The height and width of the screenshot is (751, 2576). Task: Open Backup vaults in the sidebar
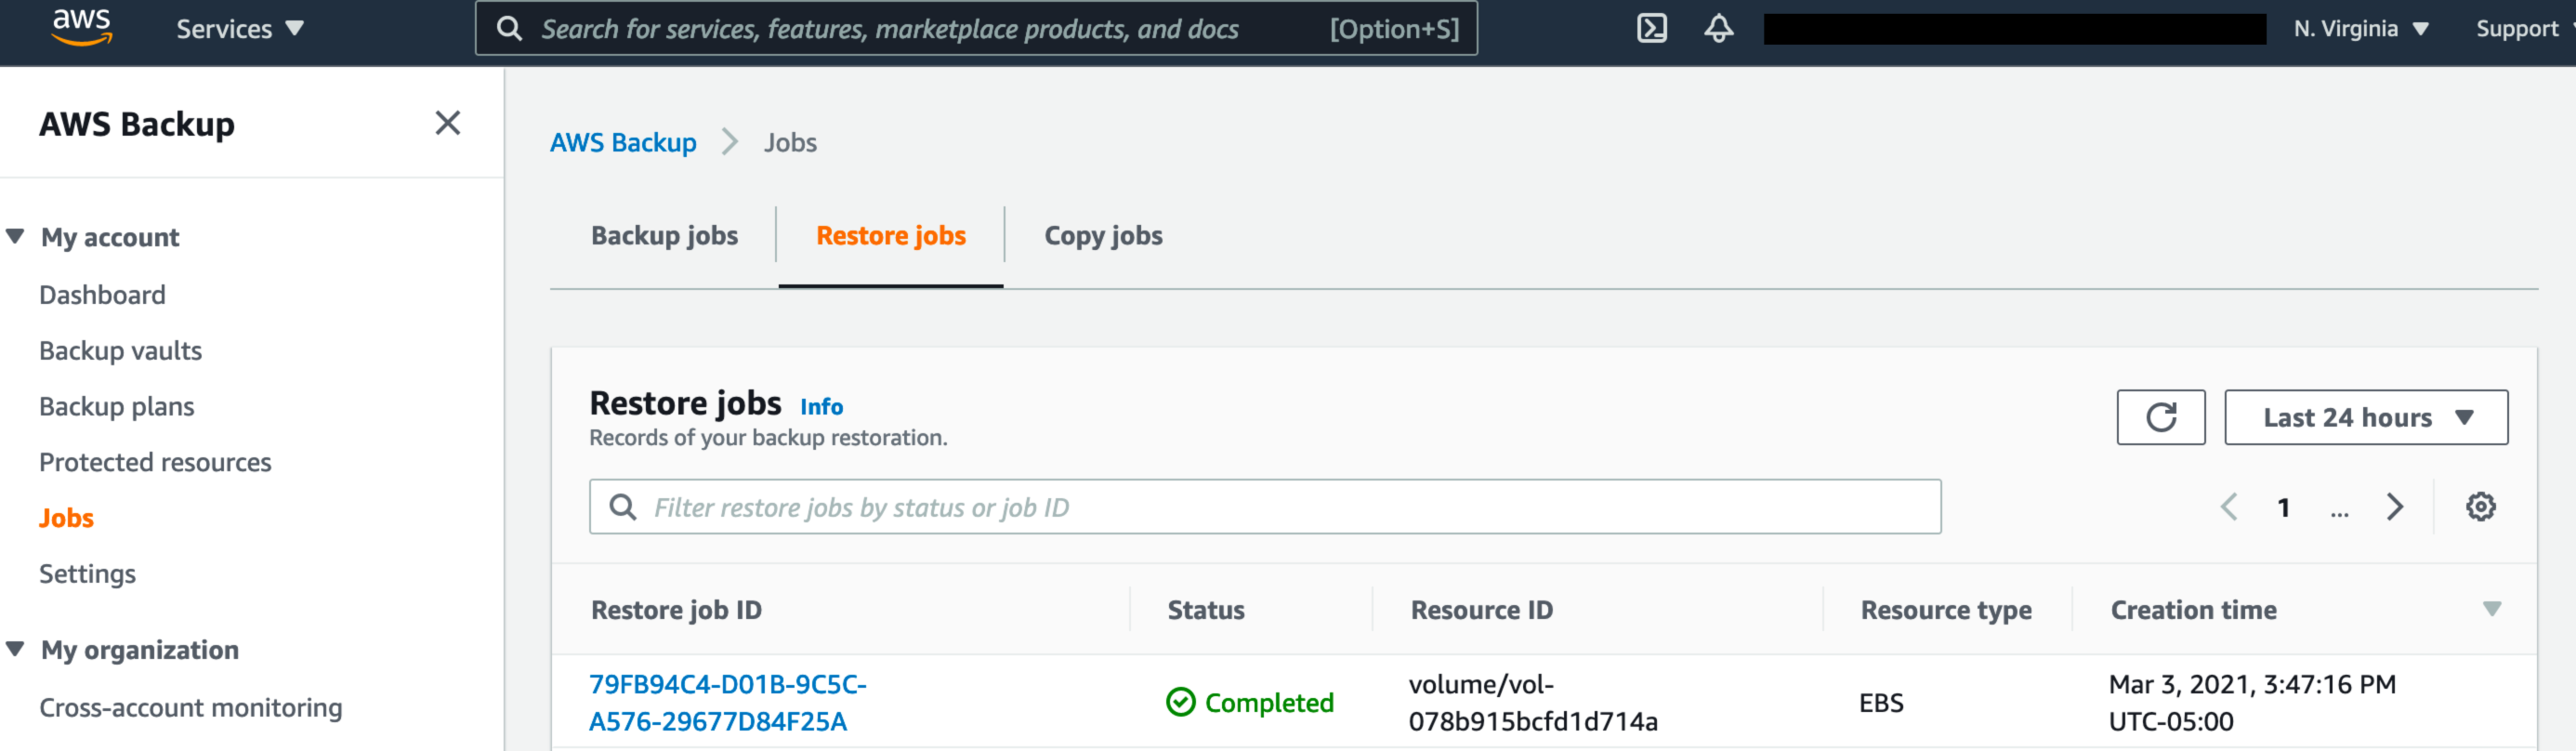[x=120, y=351]
